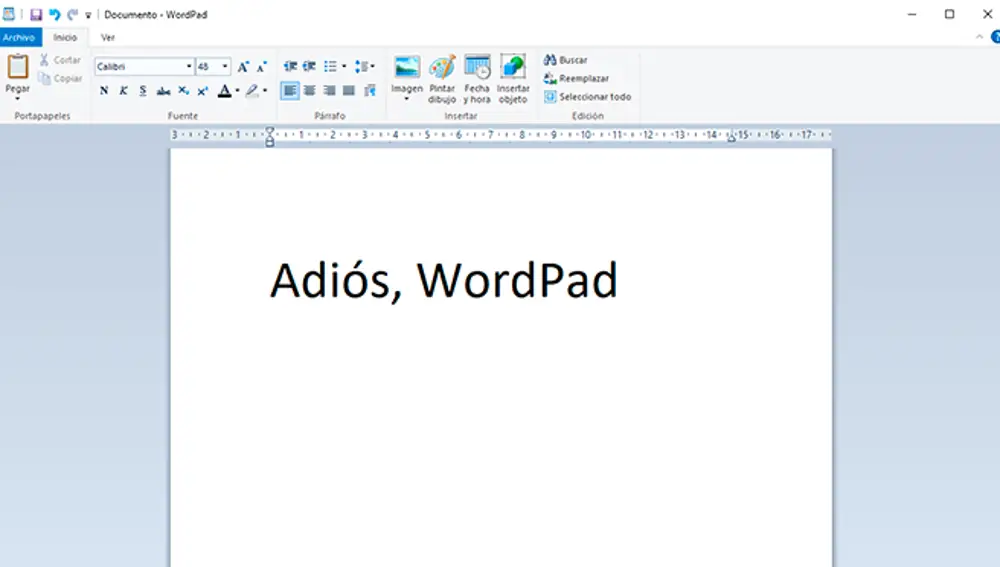The width and height of the screenshot is (1000, 567).
Task: Open the line spacing dropdown arrow
Action: pyautogui.click(x=372, y=66)
